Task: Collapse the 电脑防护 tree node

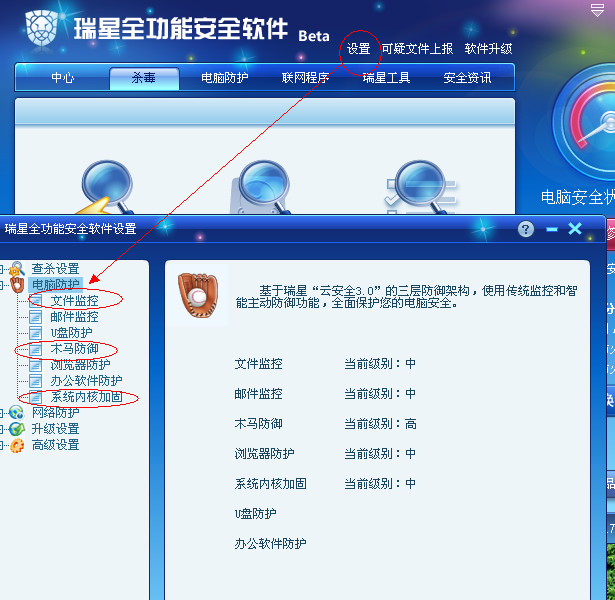Action: [2, 285]
